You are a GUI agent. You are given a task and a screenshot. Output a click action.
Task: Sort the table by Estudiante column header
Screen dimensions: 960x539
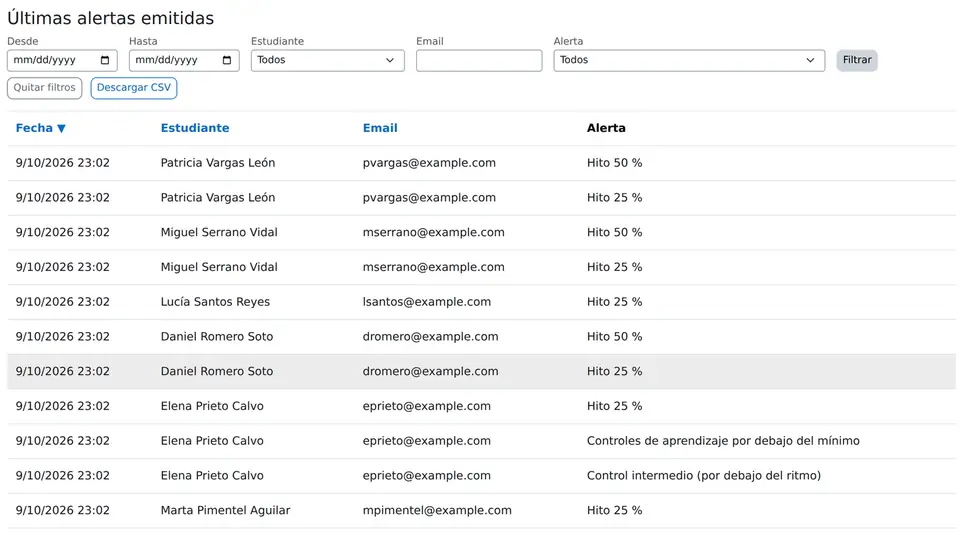coord(195,128)
